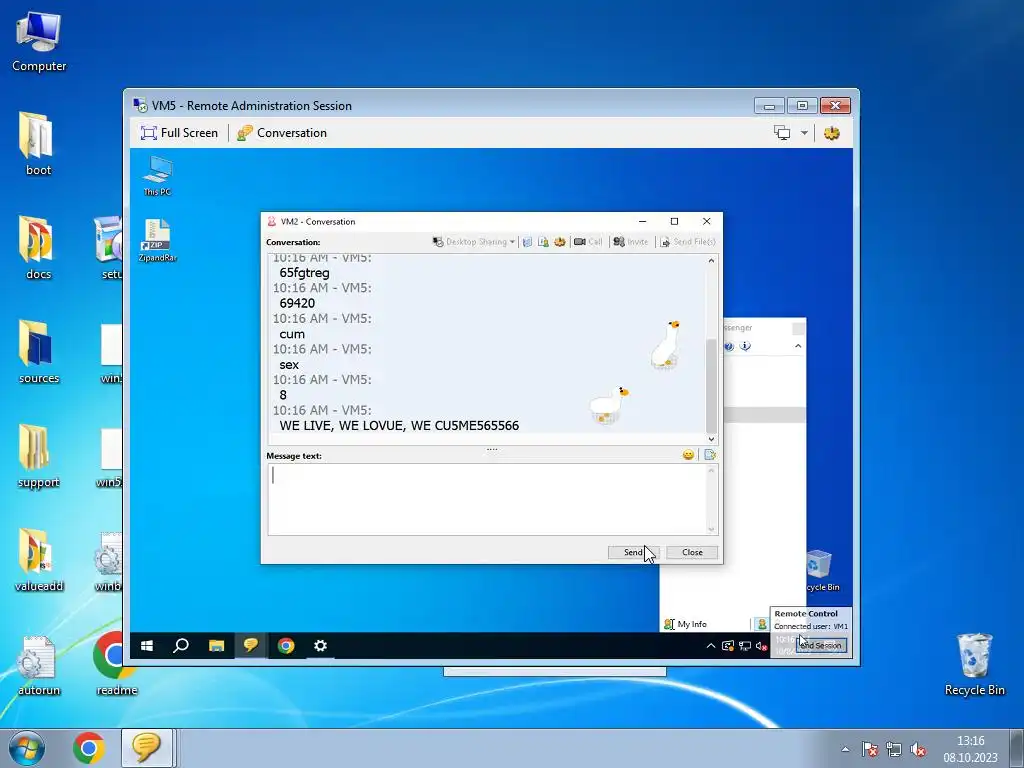Click the info icon in the messenger window
1024x768 pixels.
coord(745,346)
